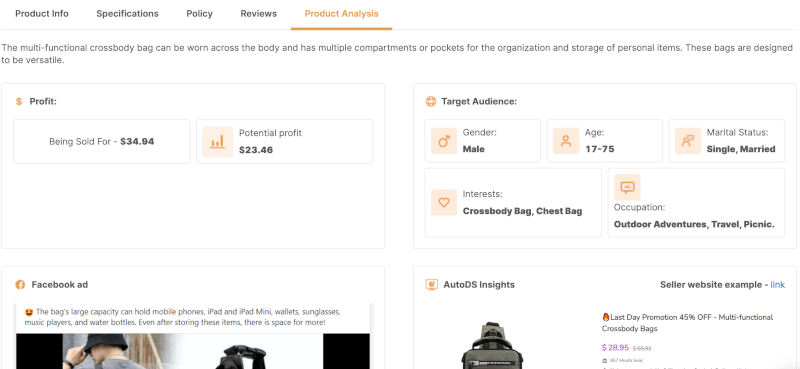The image size is (800, 369).
Task: Click the Profit section heading
Action: pyautogui.click(x=43, y=102)
